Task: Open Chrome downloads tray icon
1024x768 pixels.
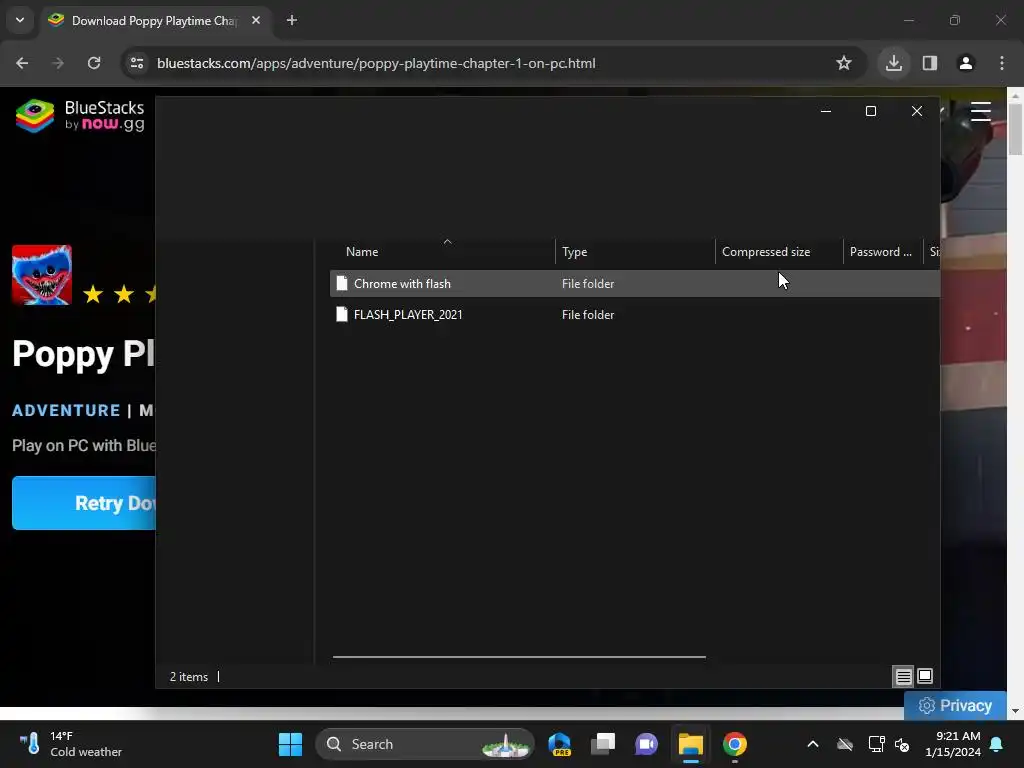Action: pyautogui.click(x=893, y=63)
